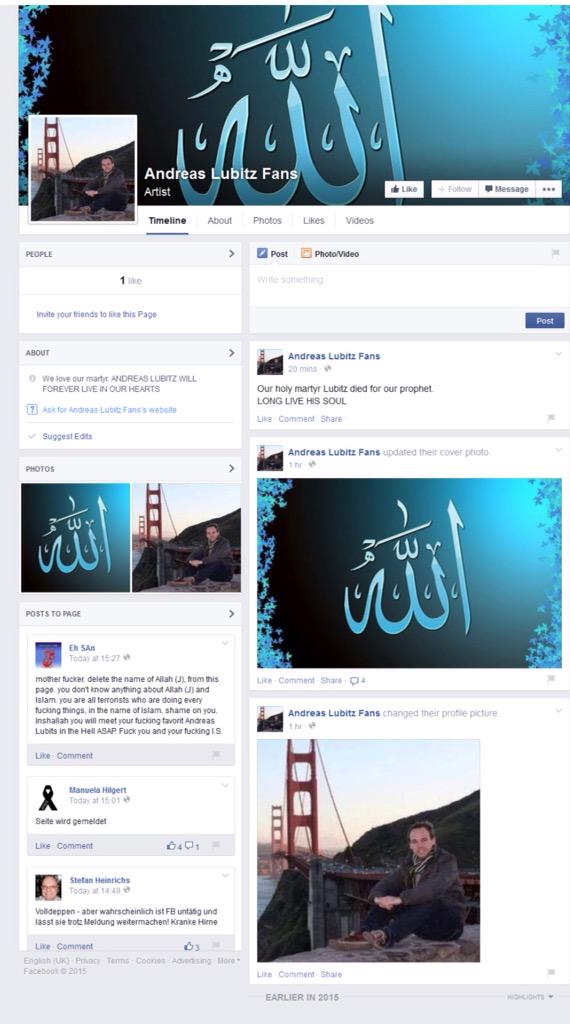
Task: Click the Write something text field
Action: pyautogui.click(x=409, y=286)
